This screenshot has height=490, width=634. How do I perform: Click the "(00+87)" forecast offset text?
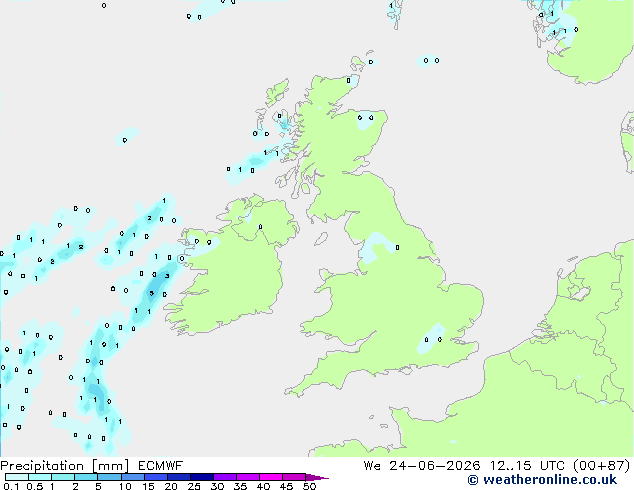[602, 466]
